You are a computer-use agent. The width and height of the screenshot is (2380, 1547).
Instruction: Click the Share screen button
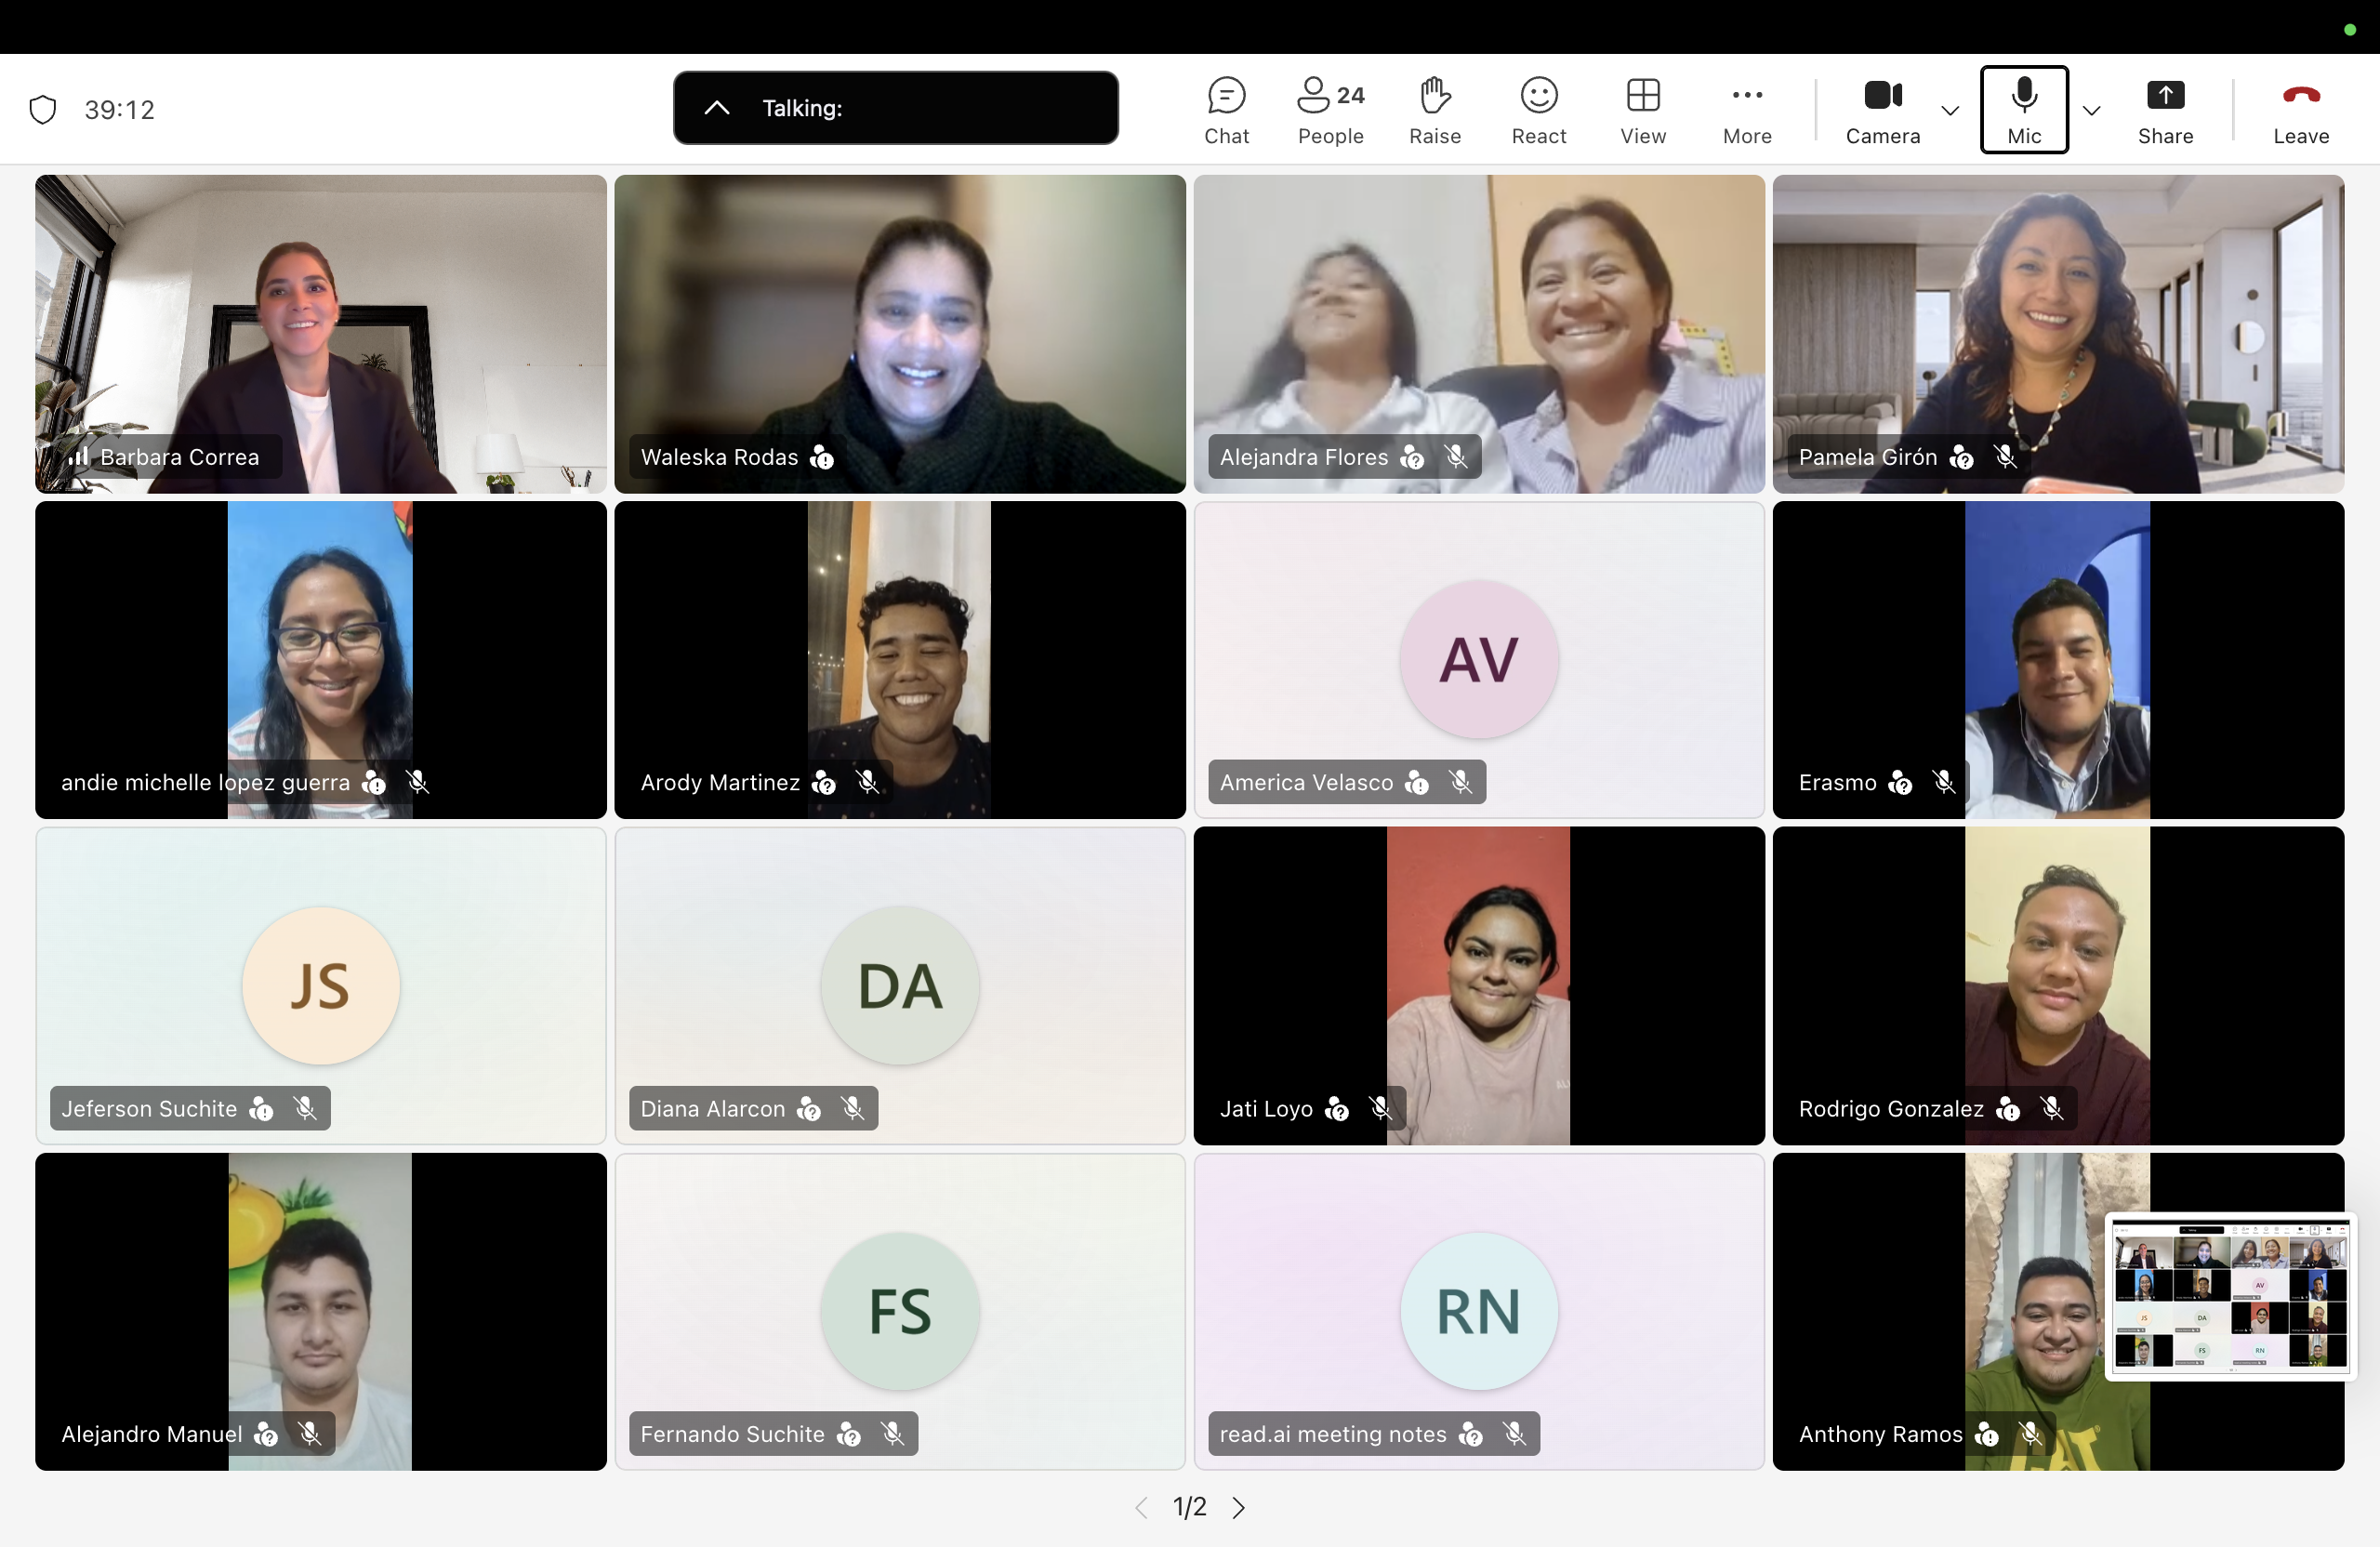pyautogui.click(x=2165, y=110)
